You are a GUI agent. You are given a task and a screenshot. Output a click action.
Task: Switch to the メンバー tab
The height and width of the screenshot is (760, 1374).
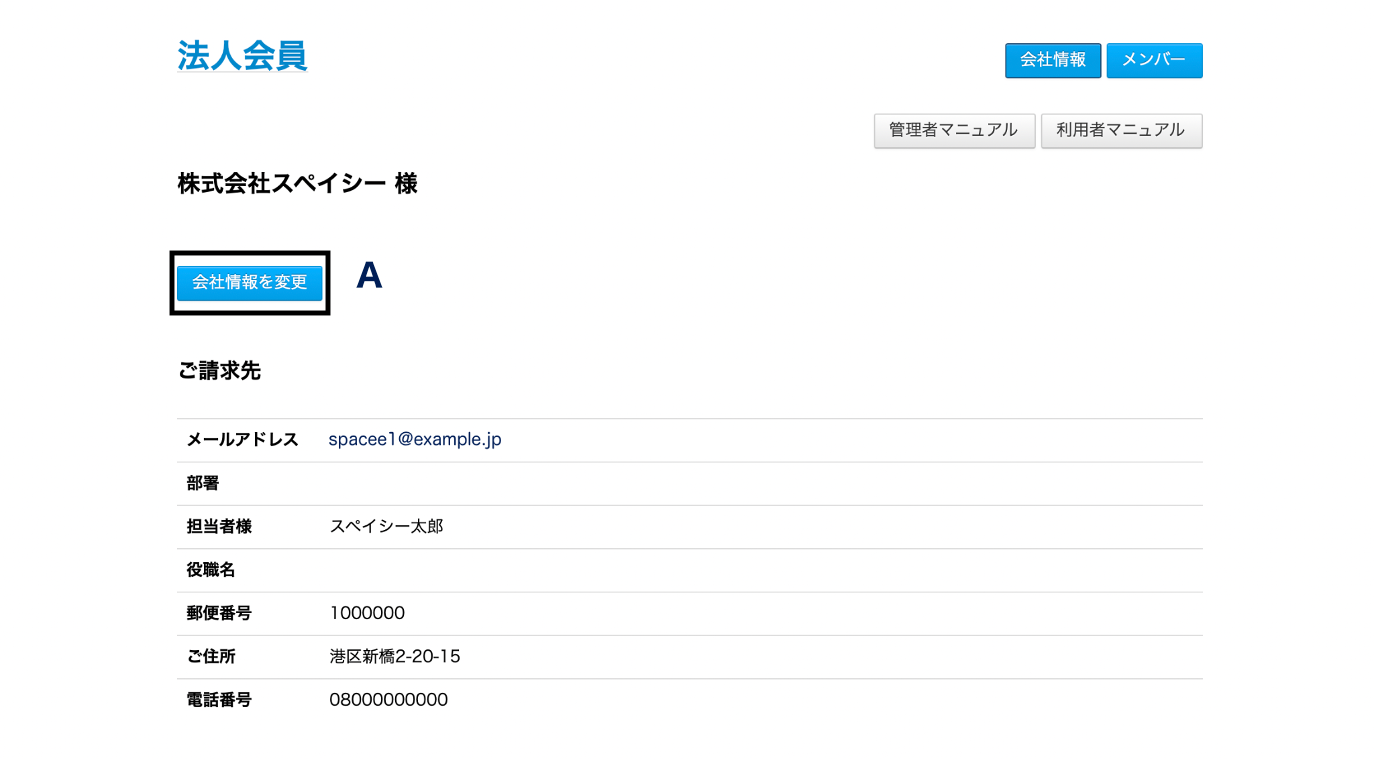coord(1154,60)
